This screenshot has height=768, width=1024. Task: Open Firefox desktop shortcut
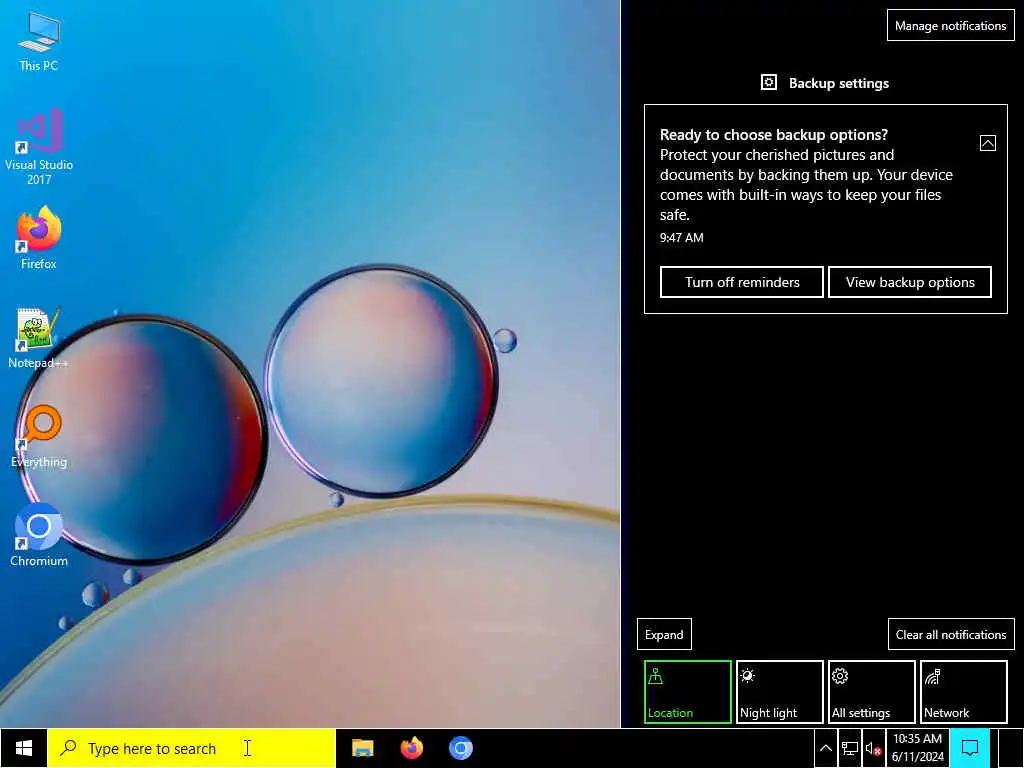click(x=39, y=238)
